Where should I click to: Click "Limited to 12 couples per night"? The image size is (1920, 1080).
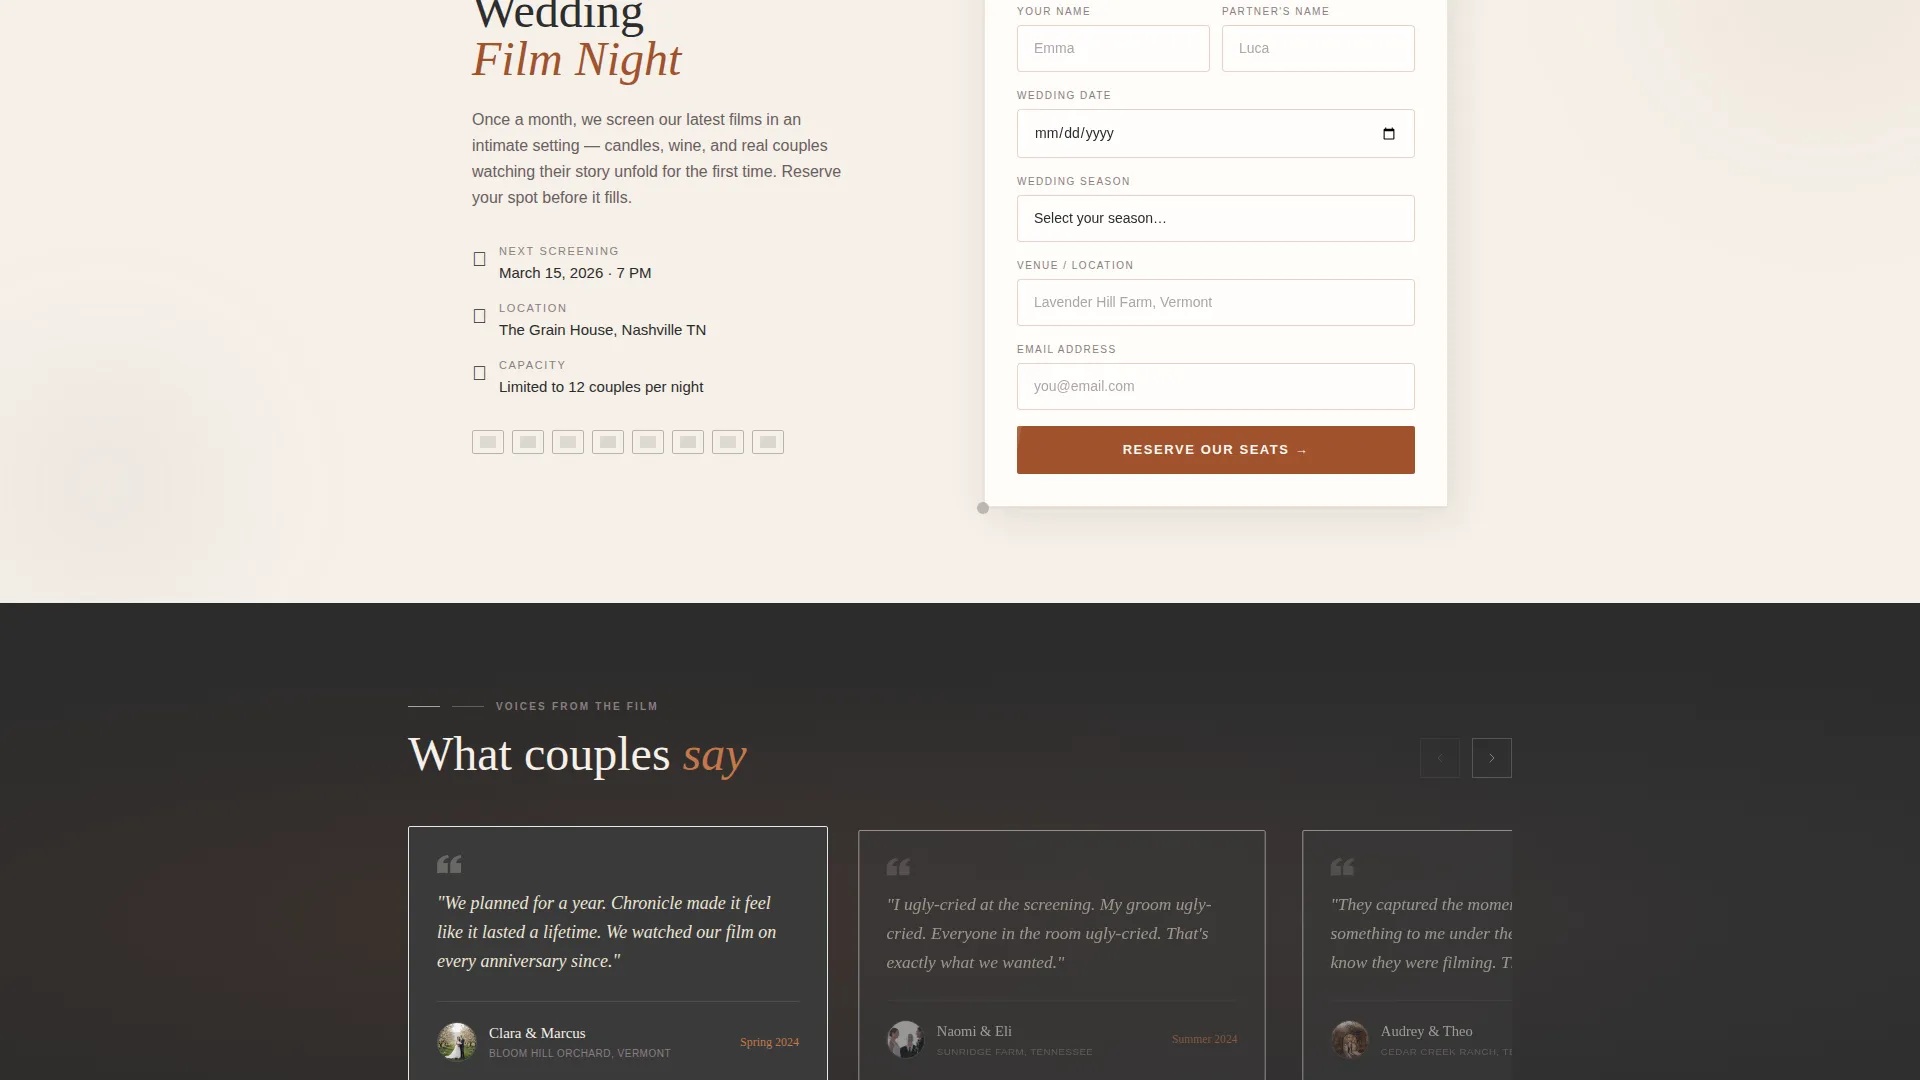click(601, 387)
